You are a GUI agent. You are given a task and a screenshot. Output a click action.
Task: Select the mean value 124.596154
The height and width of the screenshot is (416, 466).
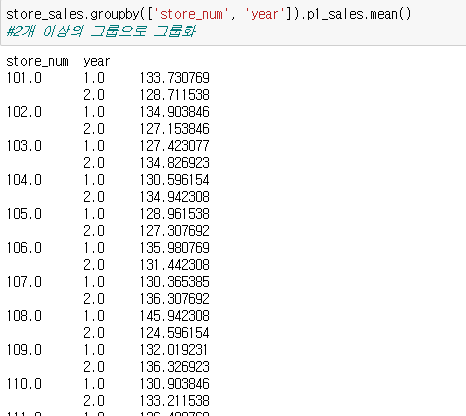[174, 333]
